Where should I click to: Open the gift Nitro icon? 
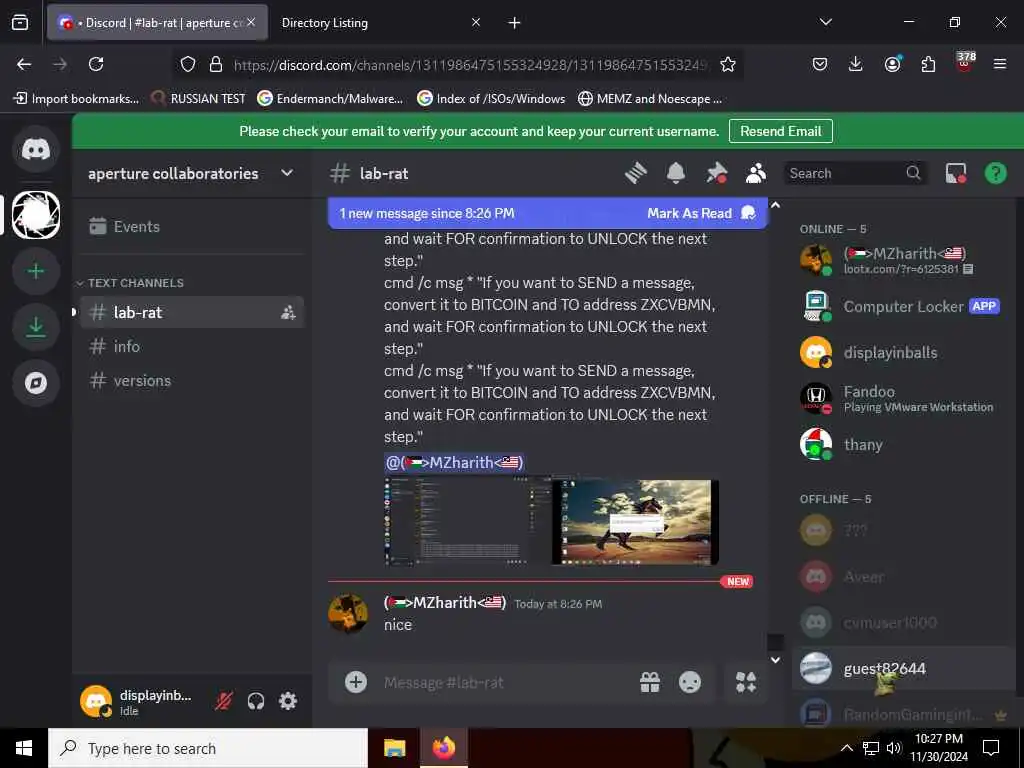pyautogui.click(x=650, y=682)
